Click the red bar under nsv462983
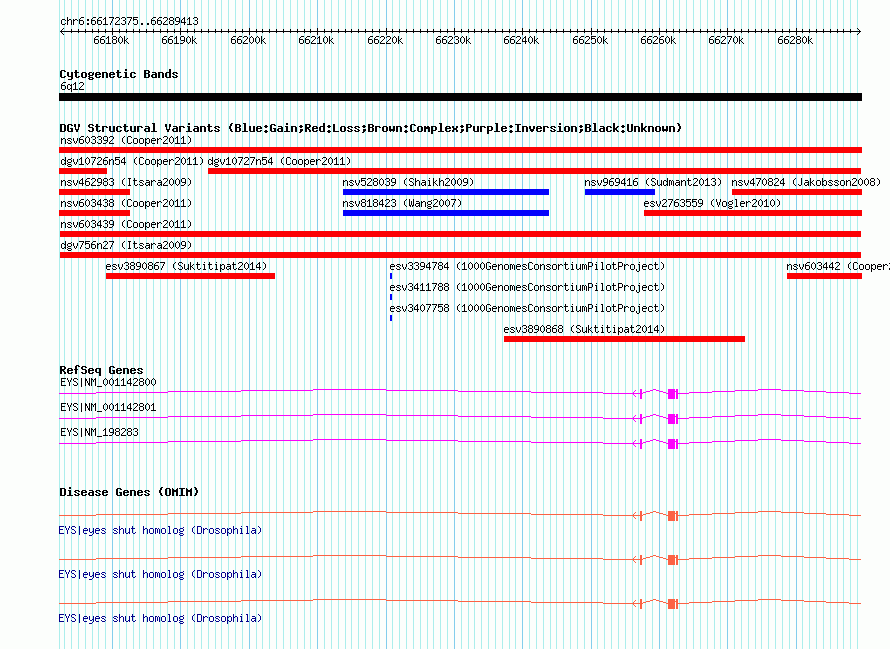Image resolution: width=890 pixels, height=649 pixels. coord(94,192)
